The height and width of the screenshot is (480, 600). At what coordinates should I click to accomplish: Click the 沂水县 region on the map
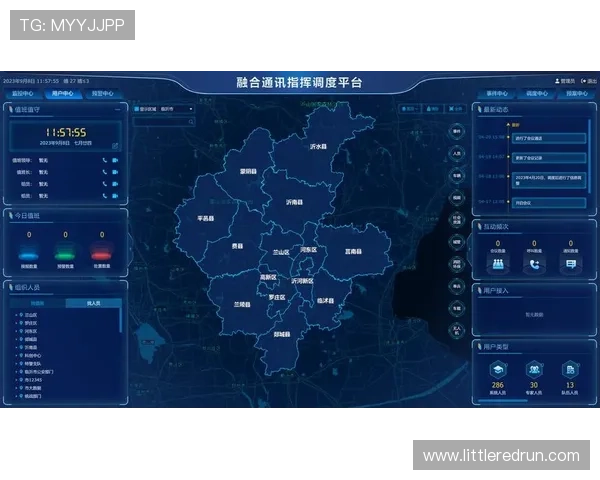click(318, 146)
